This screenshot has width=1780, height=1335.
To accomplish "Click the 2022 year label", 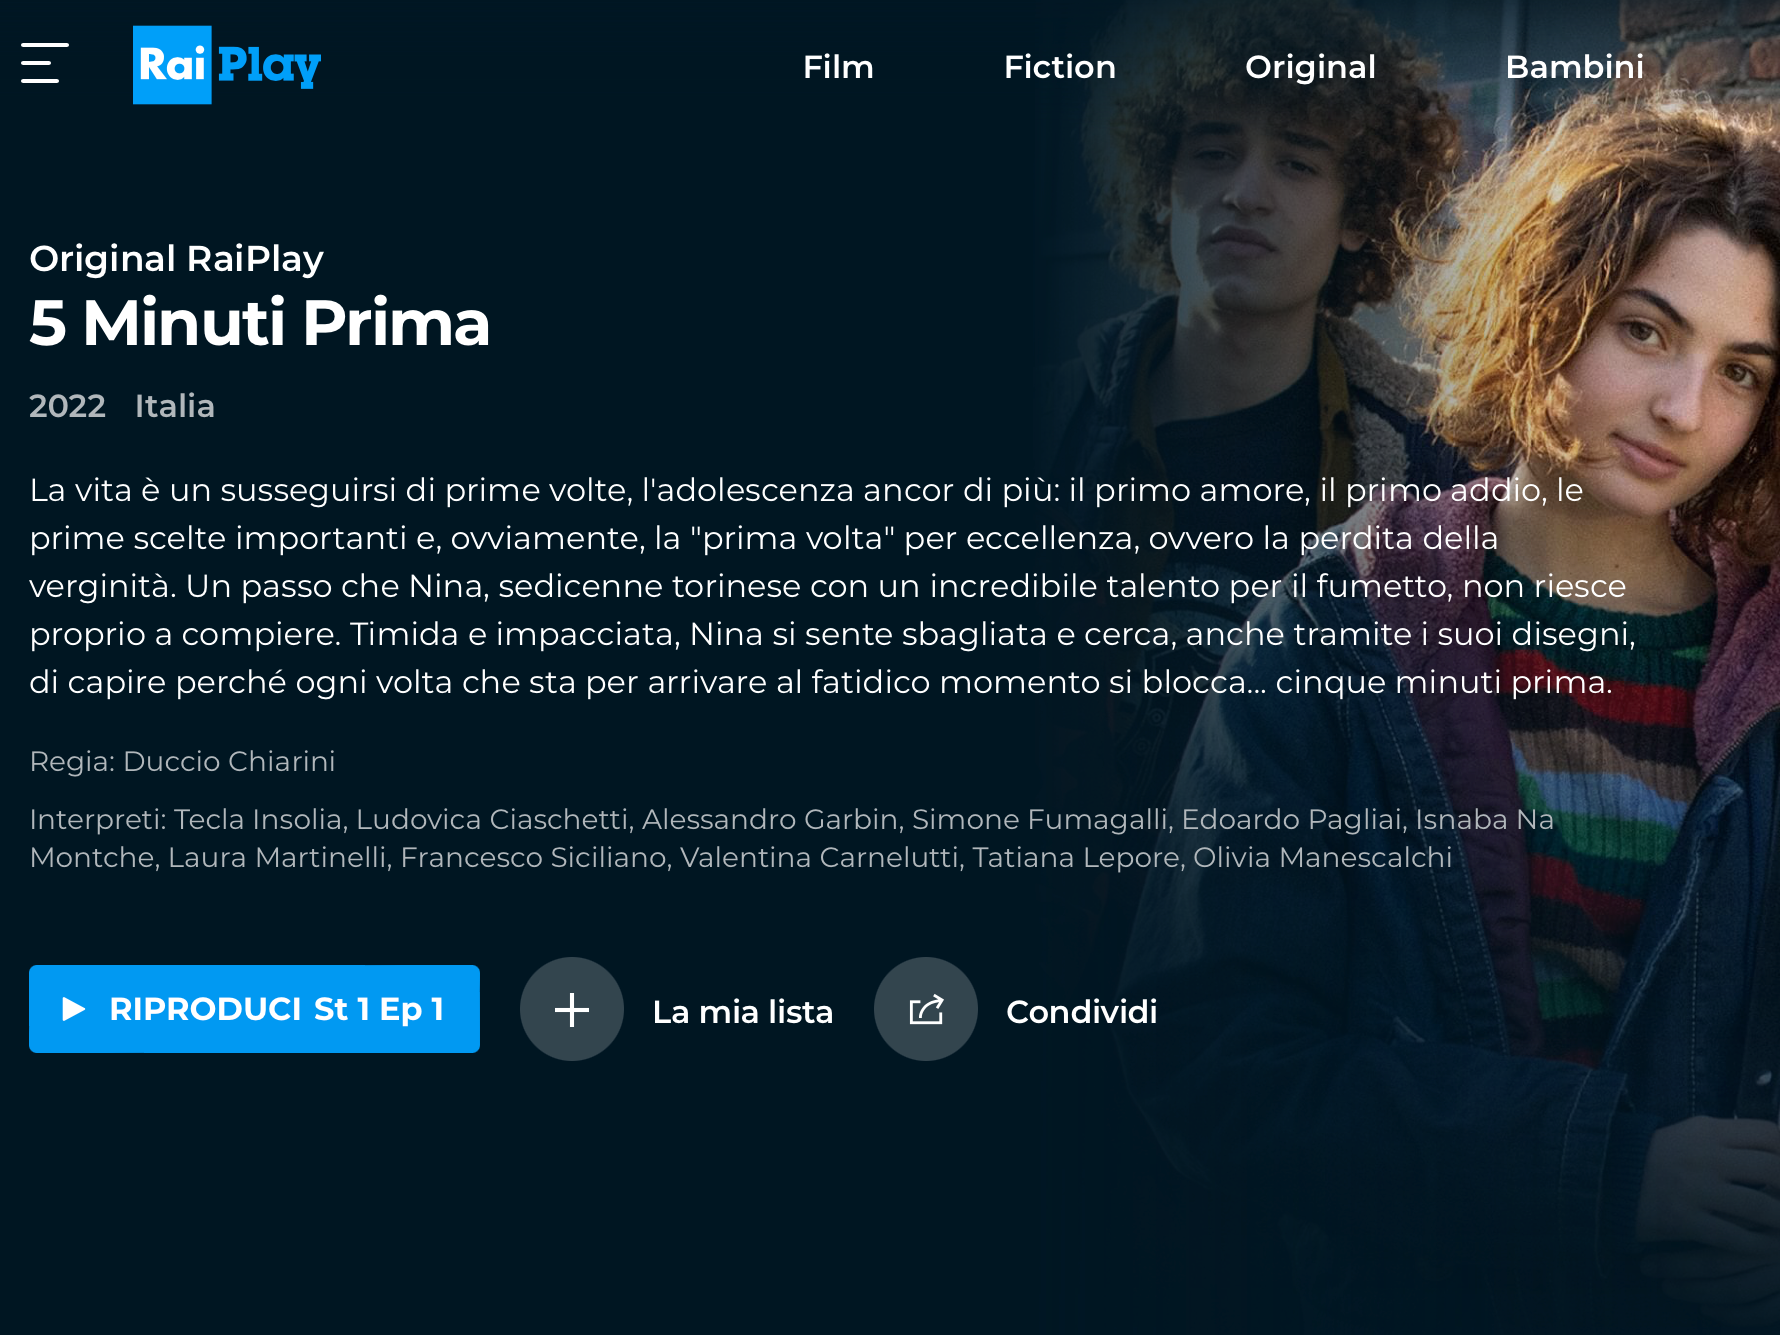I will click(x=67, y=406).
